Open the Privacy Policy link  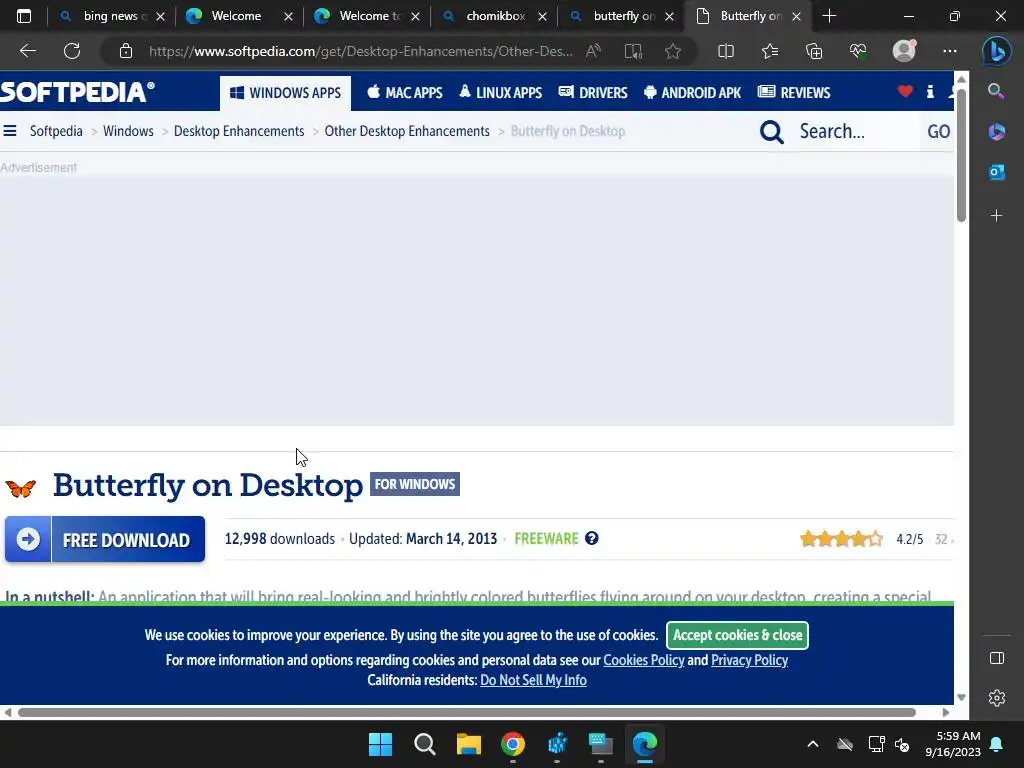coord(749,660)
